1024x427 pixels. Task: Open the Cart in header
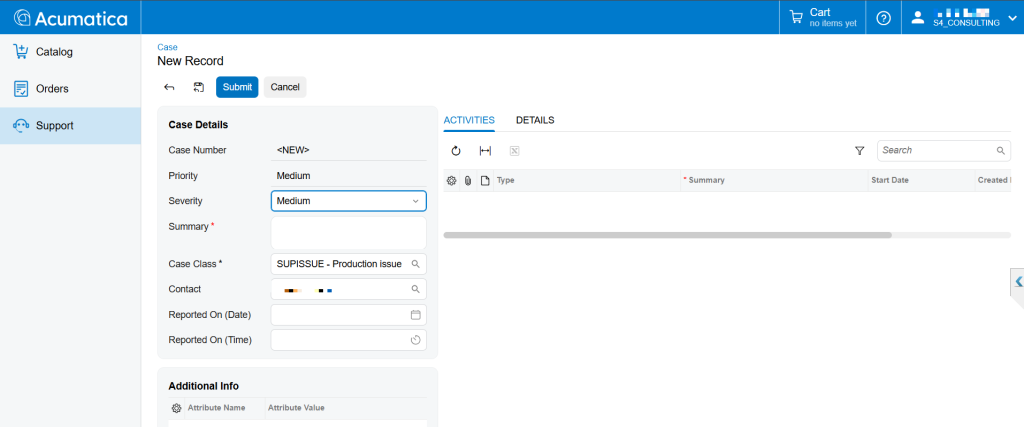(x=823, y=18)
